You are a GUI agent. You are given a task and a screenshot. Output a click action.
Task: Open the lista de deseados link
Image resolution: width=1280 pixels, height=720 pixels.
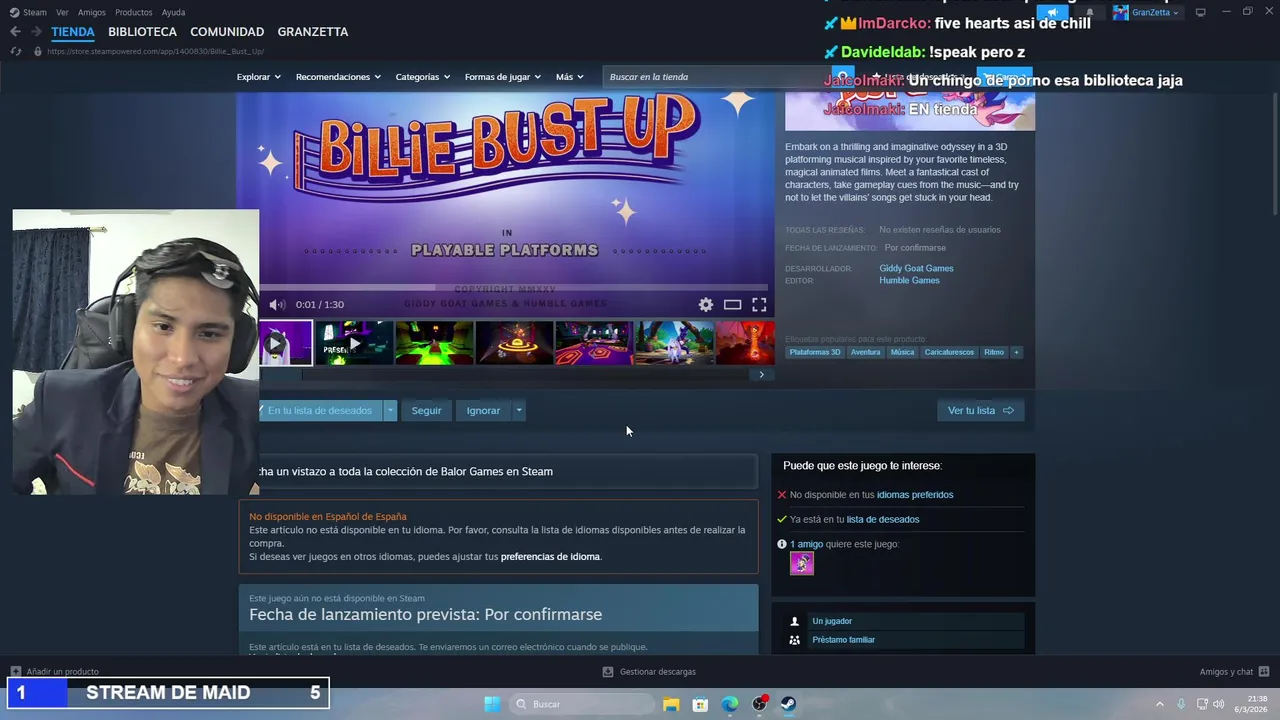coord(883,519)
